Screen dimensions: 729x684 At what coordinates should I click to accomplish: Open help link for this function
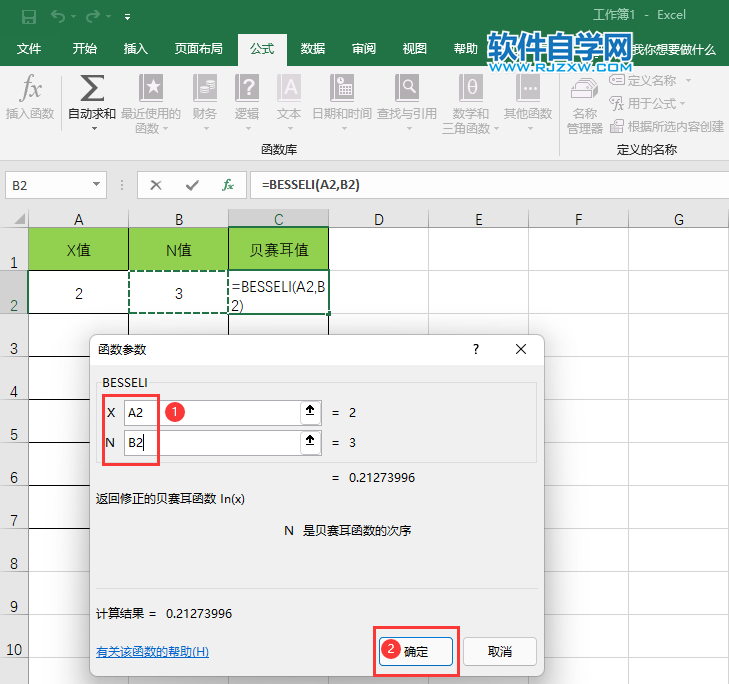click(x=152, y=651)
